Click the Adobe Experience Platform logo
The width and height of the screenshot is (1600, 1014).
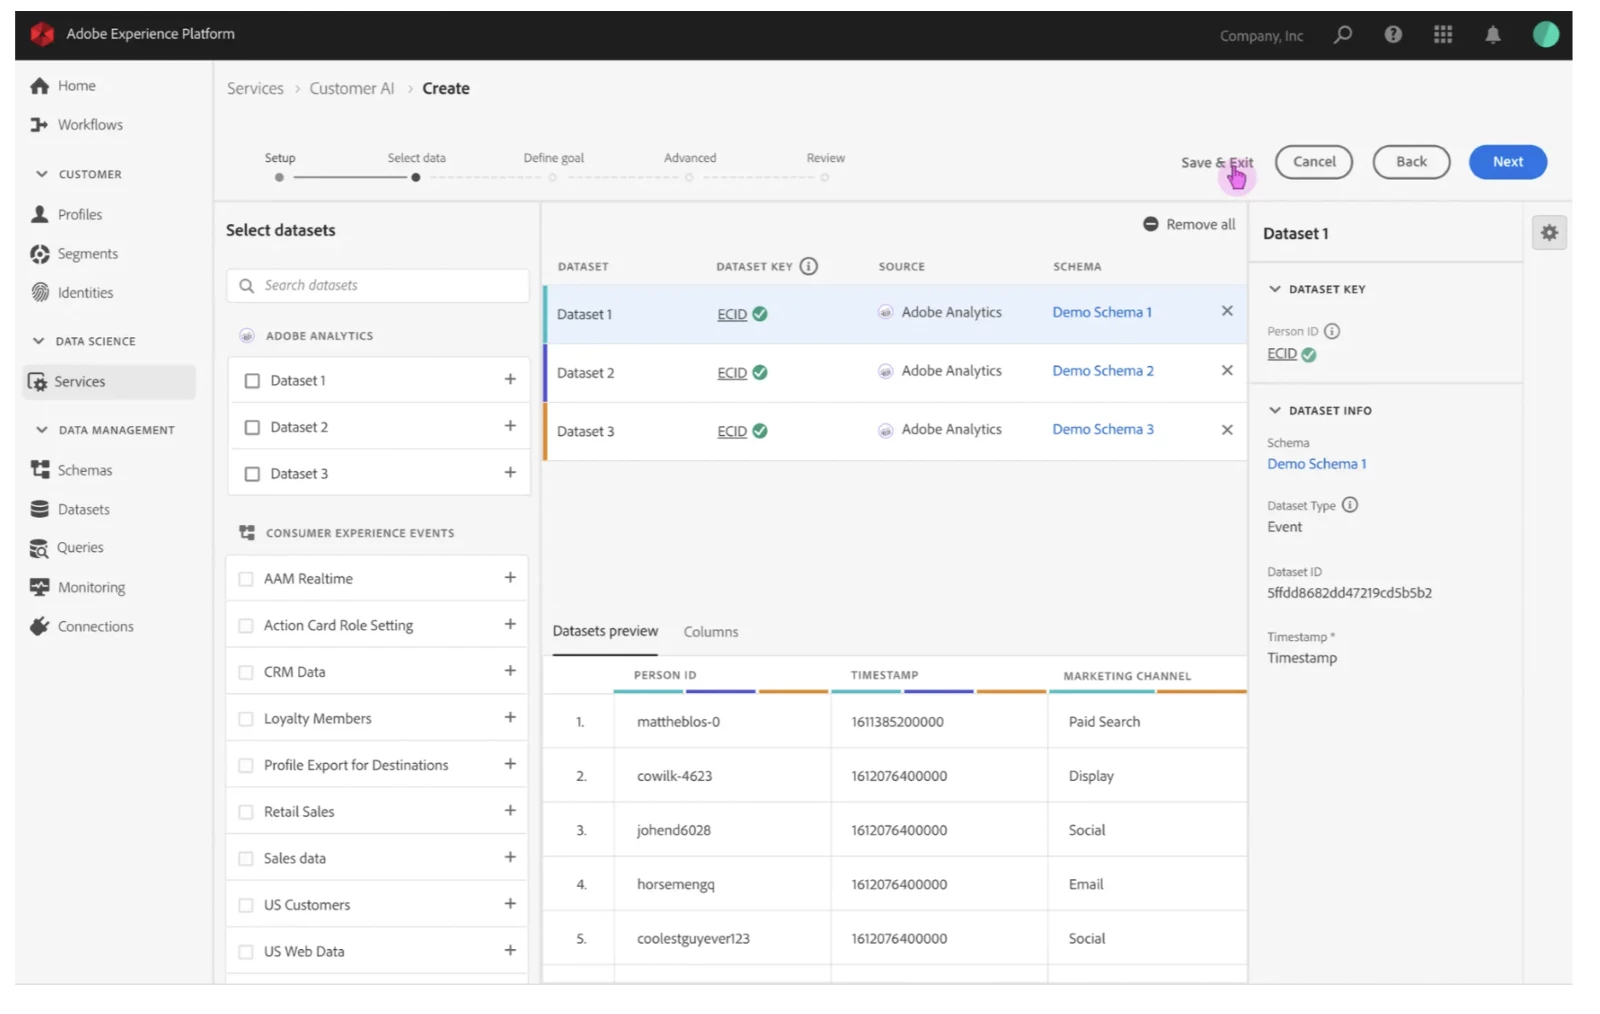pyautogui.click(x=42, y=34)
